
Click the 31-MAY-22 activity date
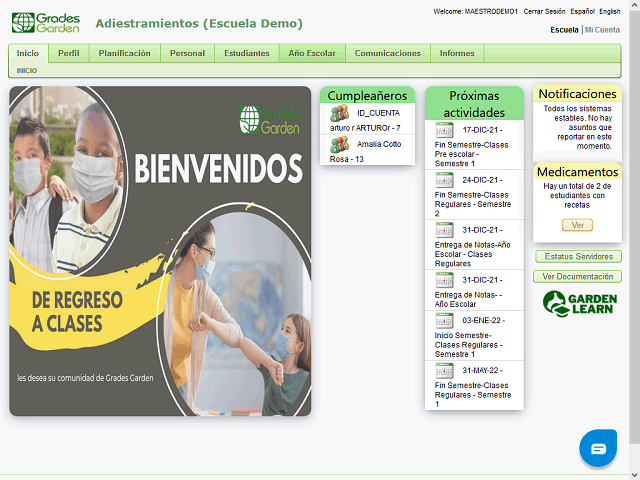(482, 371)
